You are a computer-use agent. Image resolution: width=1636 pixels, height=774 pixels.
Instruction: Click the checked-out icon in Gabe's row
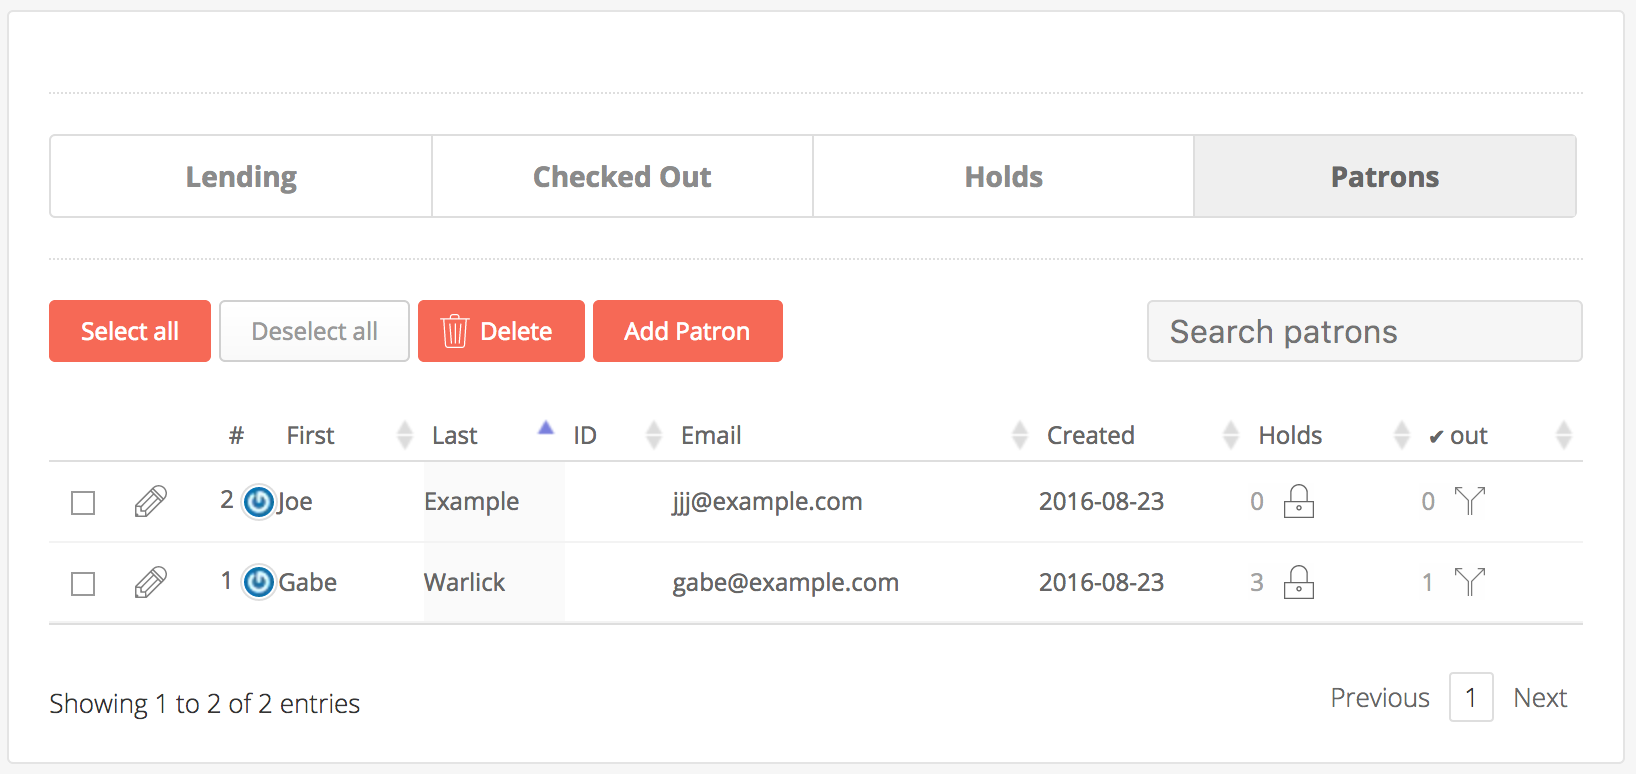click(1469, 582)
